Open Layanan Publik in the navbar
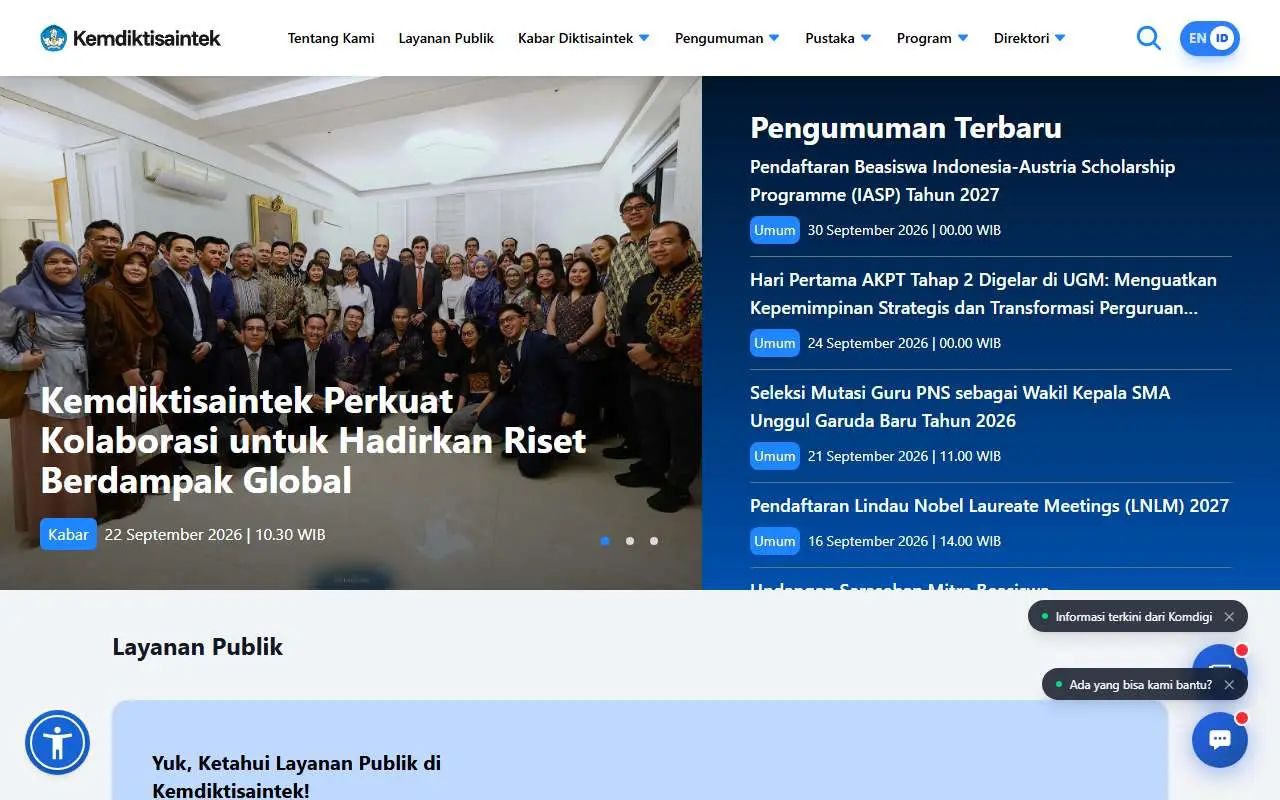This screenshot has height=800, width=1280. [x=446, y=38]
